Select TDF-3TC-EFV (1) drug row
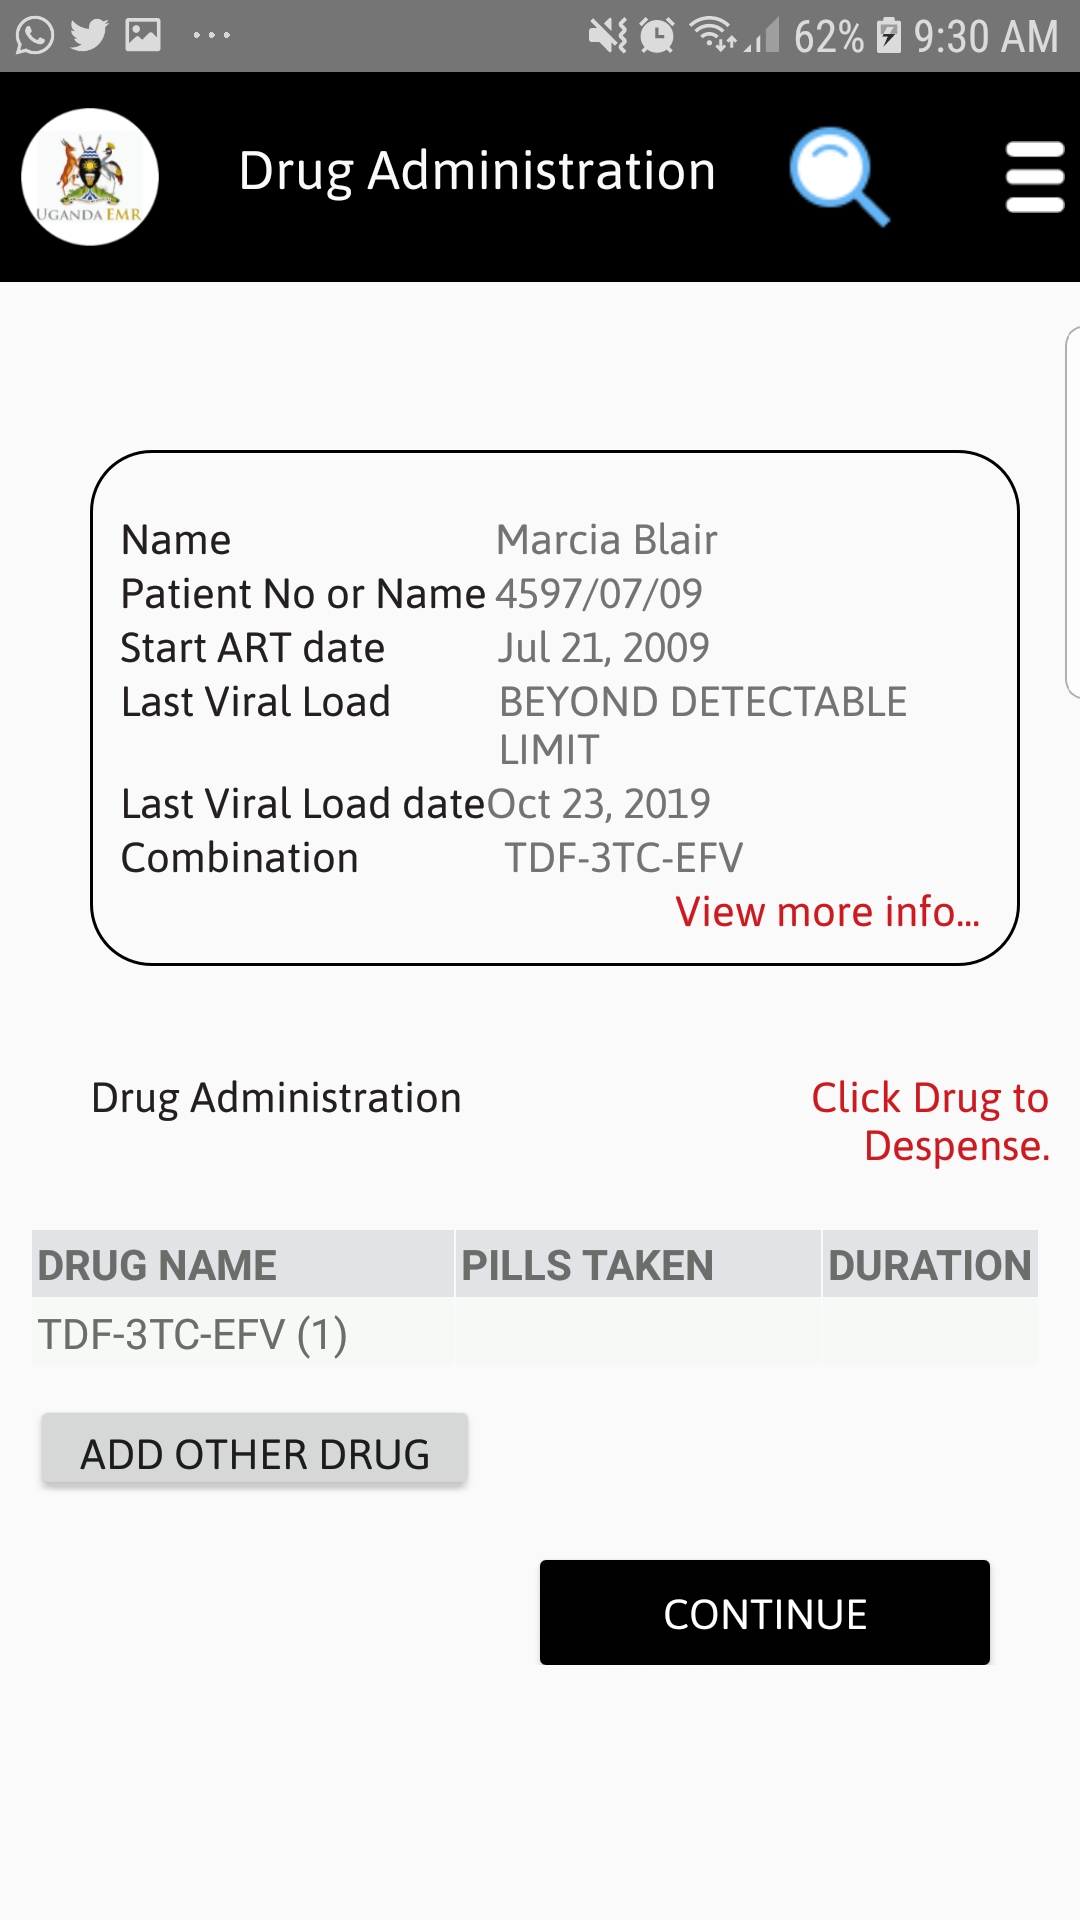The height and width of the screenshot is (1920, 1080). pos(193,1334)
